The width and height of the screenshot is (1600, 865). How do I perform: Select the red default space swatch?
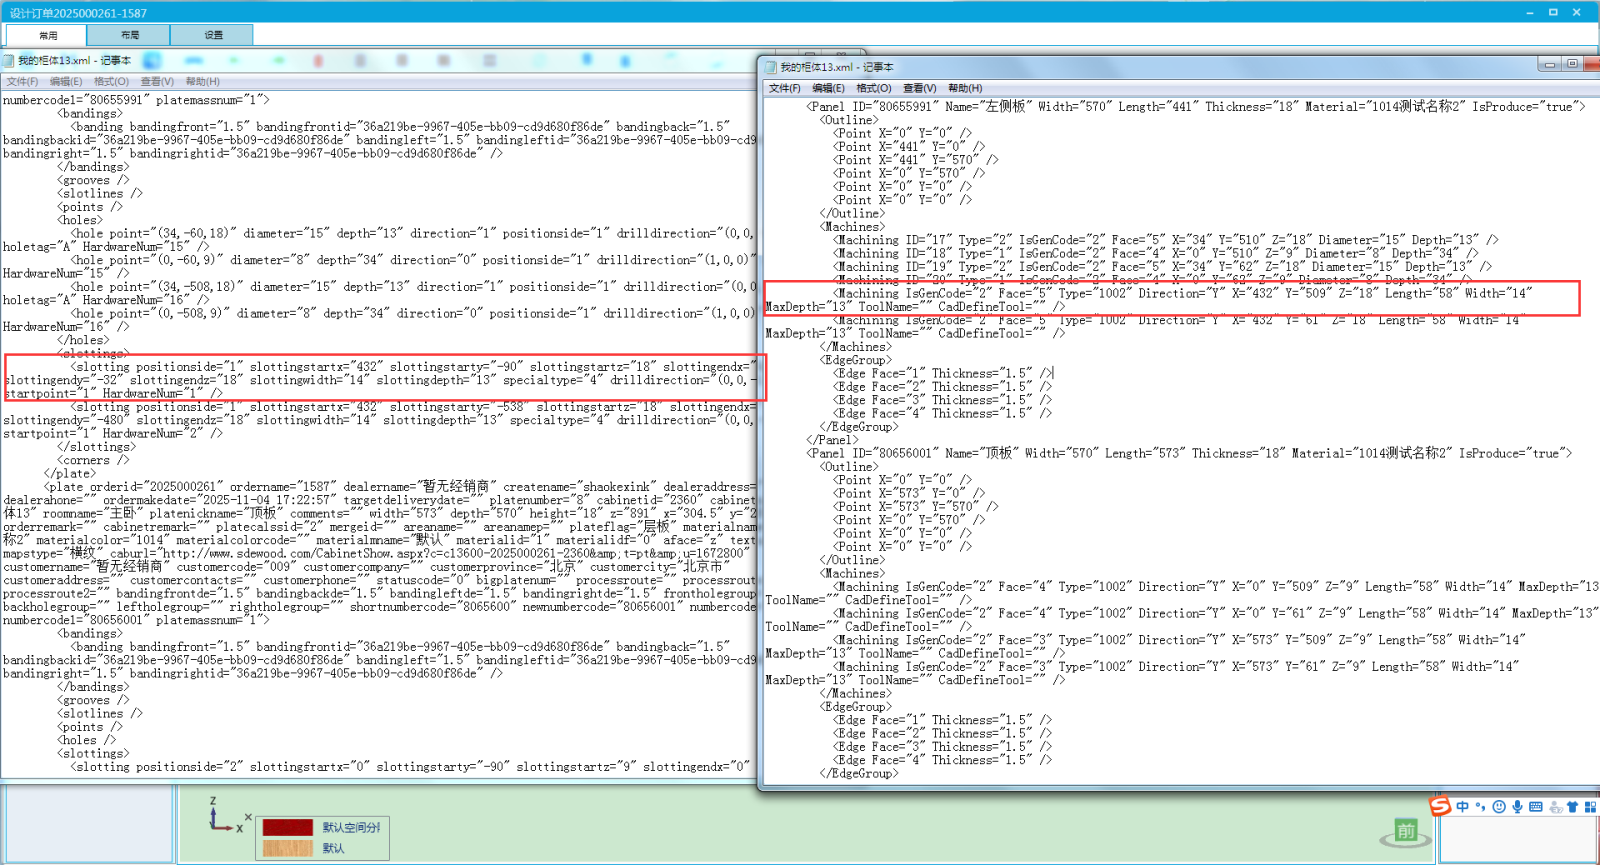click(x=288, y=827)
